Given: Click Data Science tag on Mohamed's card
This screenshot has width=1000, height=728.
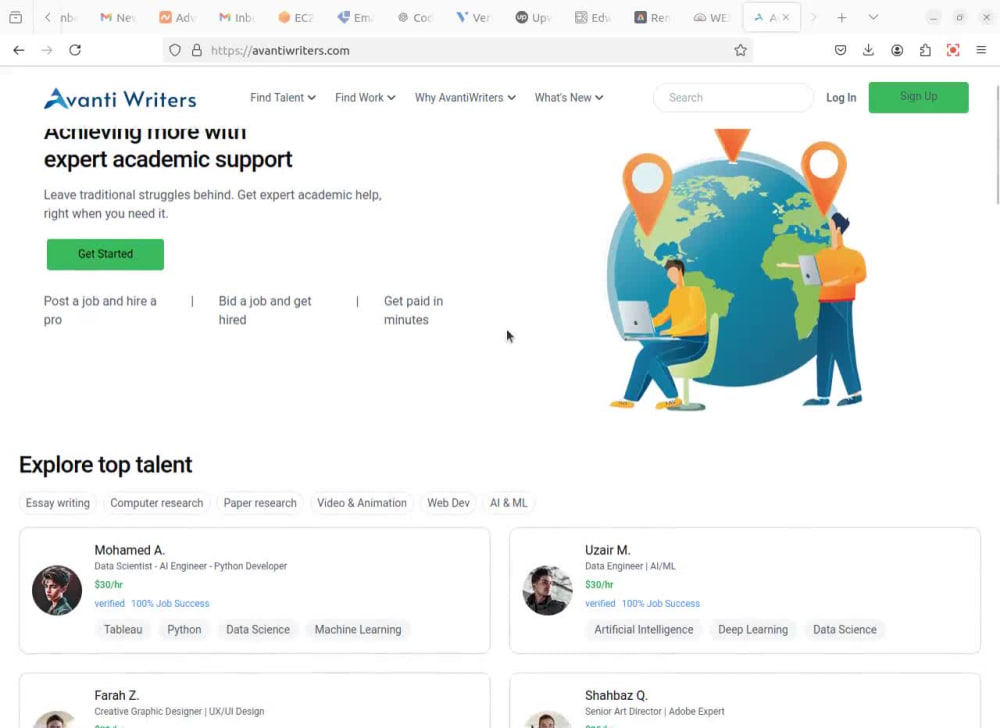Looking at the screenshot, I should coord(258,630).
